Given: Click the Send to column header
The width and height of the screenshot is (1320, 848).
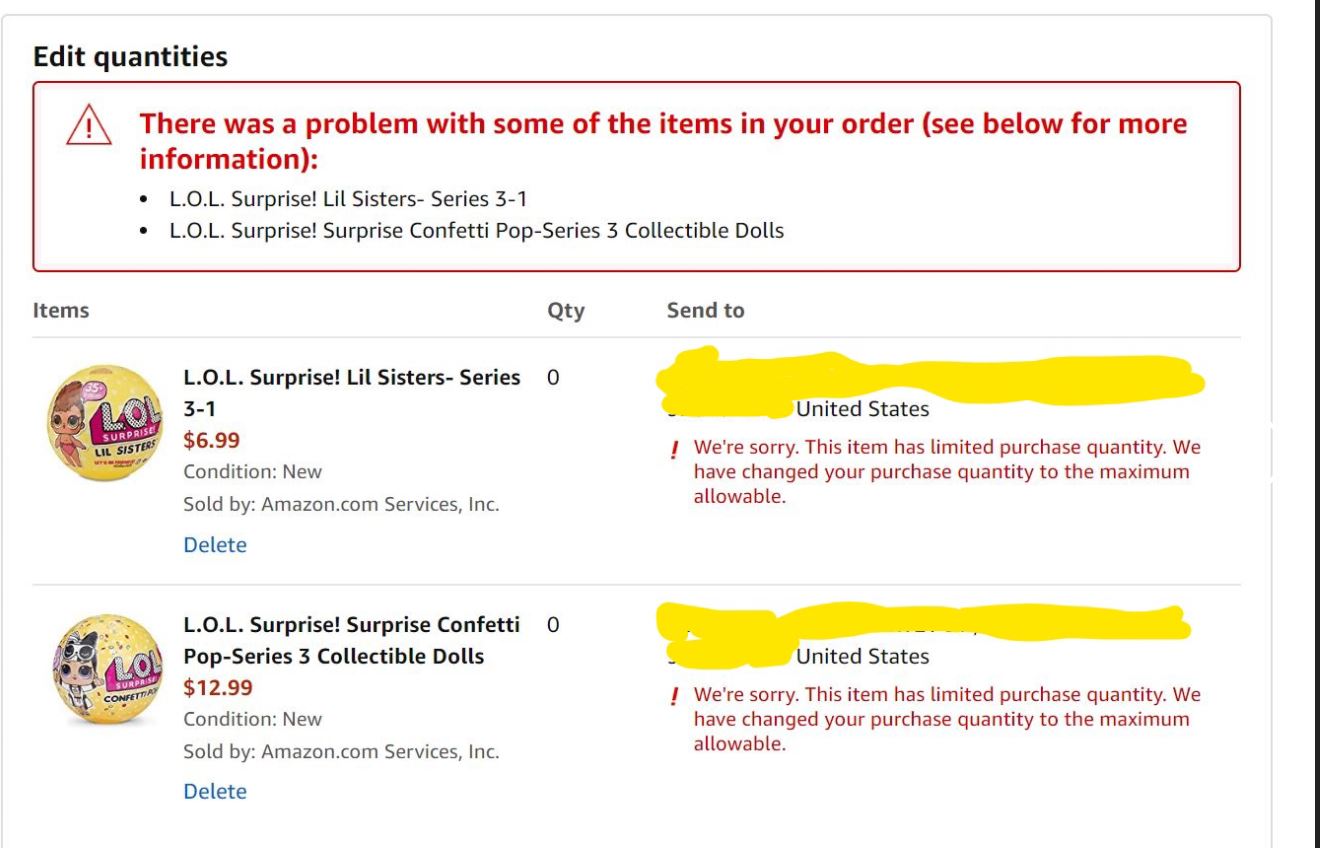Looking at the screenshot, I should tap(705, 311).
